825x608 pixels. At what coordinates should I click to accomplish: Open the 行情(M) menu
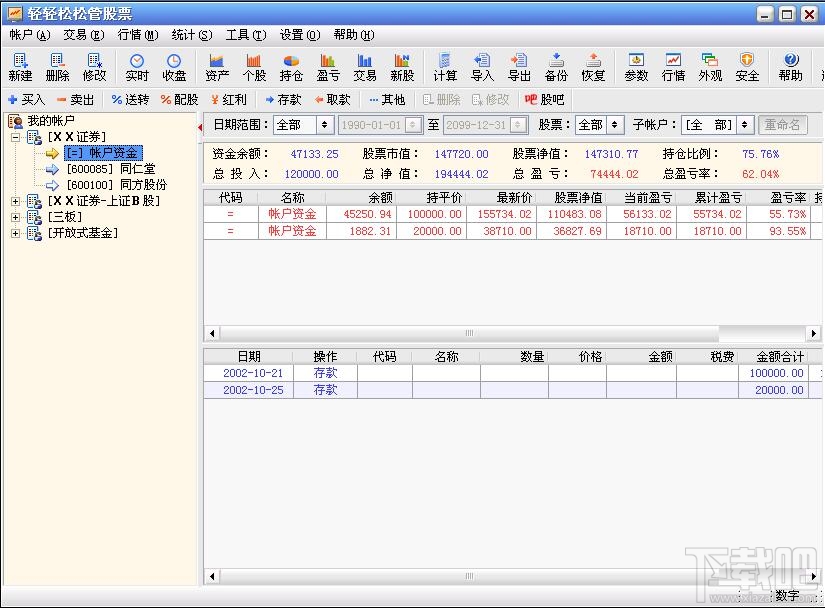138,35
